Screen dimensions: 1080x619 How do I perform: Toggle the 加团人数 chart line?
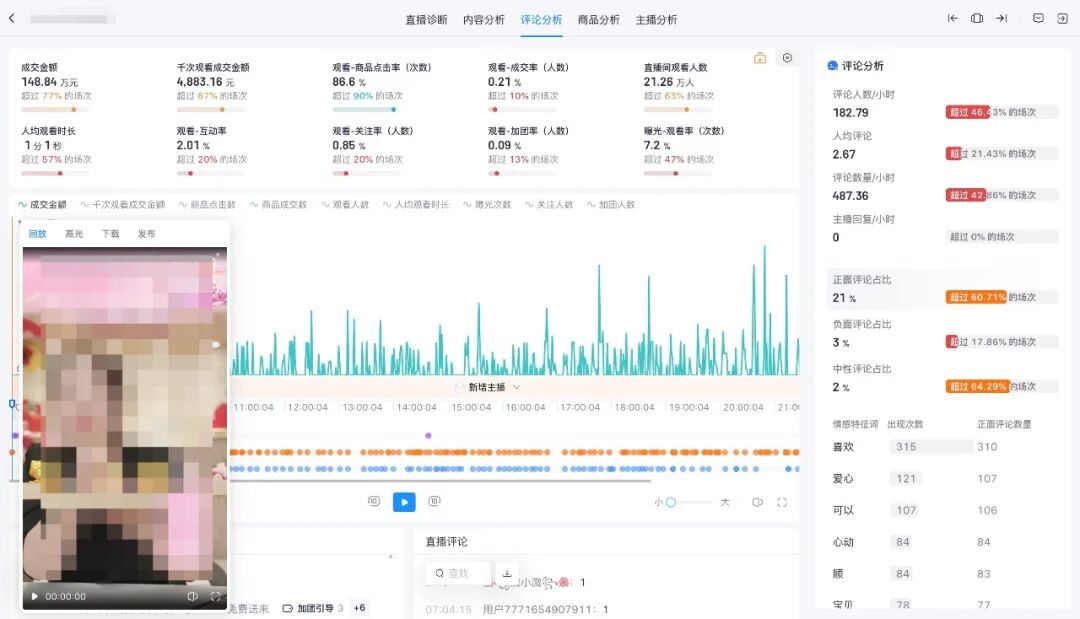[611, 204]
